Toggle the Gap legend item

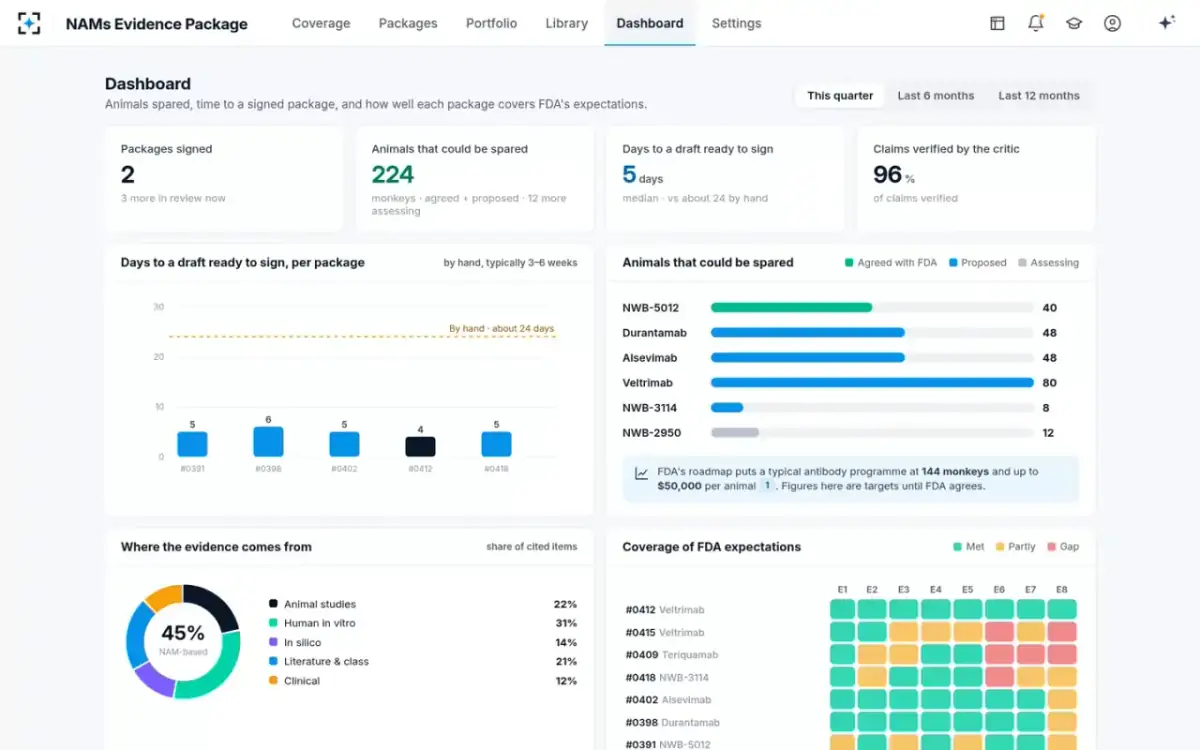[1063, 547]
